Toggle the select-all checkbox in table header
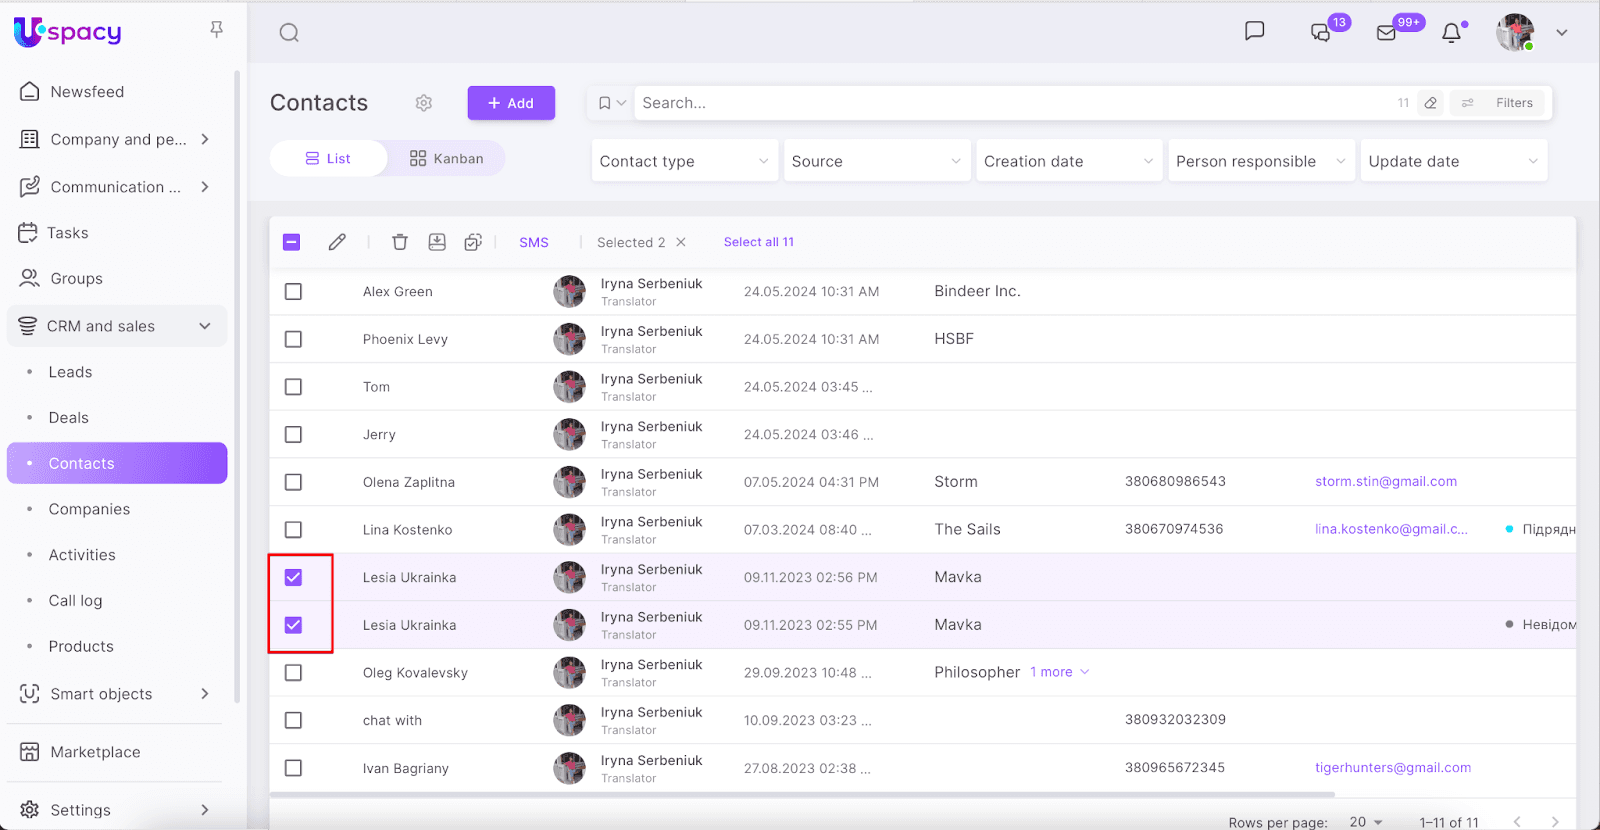The image size is (1600, 830). tap(292, 242)
